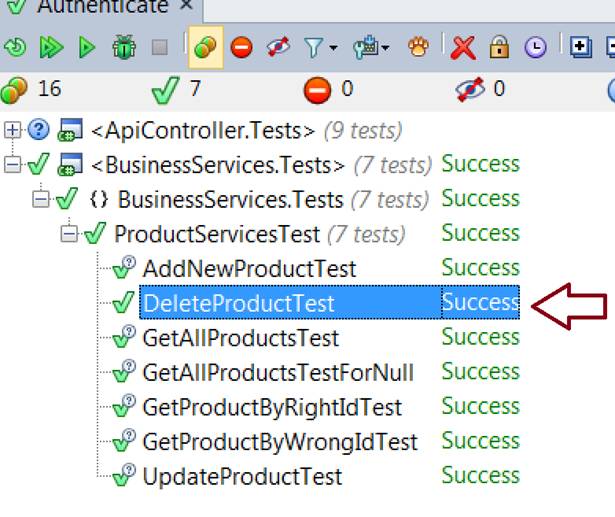Expand the ApiController.Tests node
The image size is (615, 517).
pyautogui.click(x=12, y=129)
